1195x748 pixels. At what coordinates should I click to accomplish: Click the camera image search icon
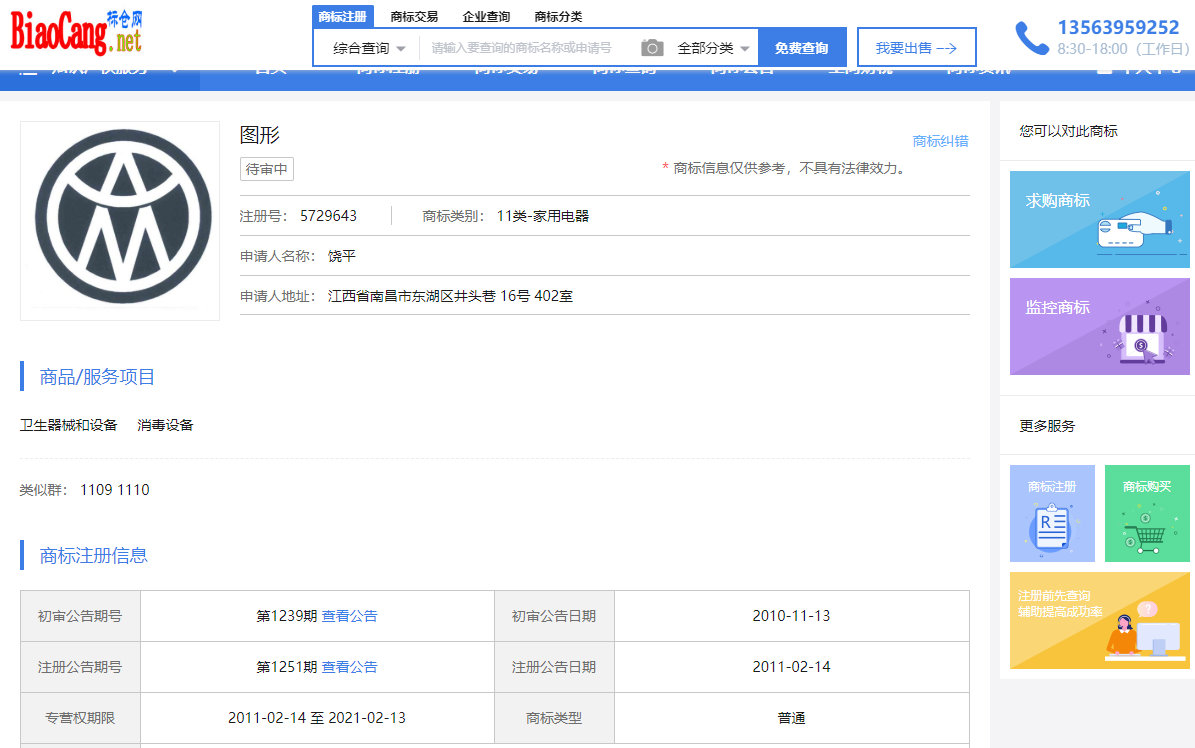coord(652,48)
